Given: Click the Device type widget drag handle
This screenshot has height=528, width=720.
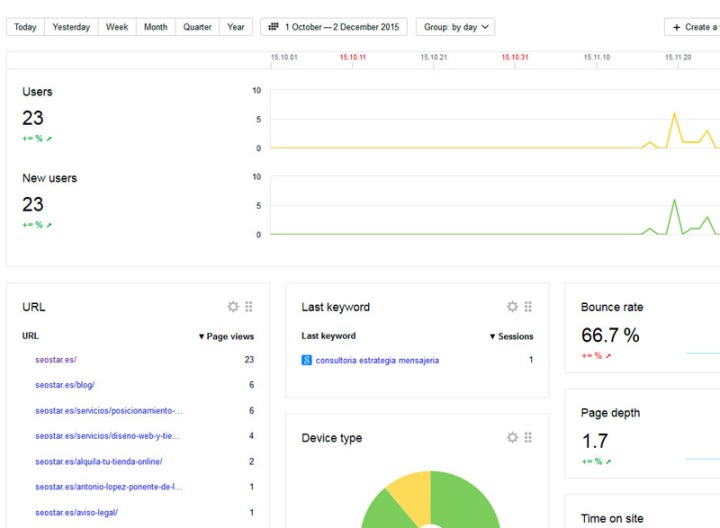Looking at the screenshot, I should coord(528,438).
